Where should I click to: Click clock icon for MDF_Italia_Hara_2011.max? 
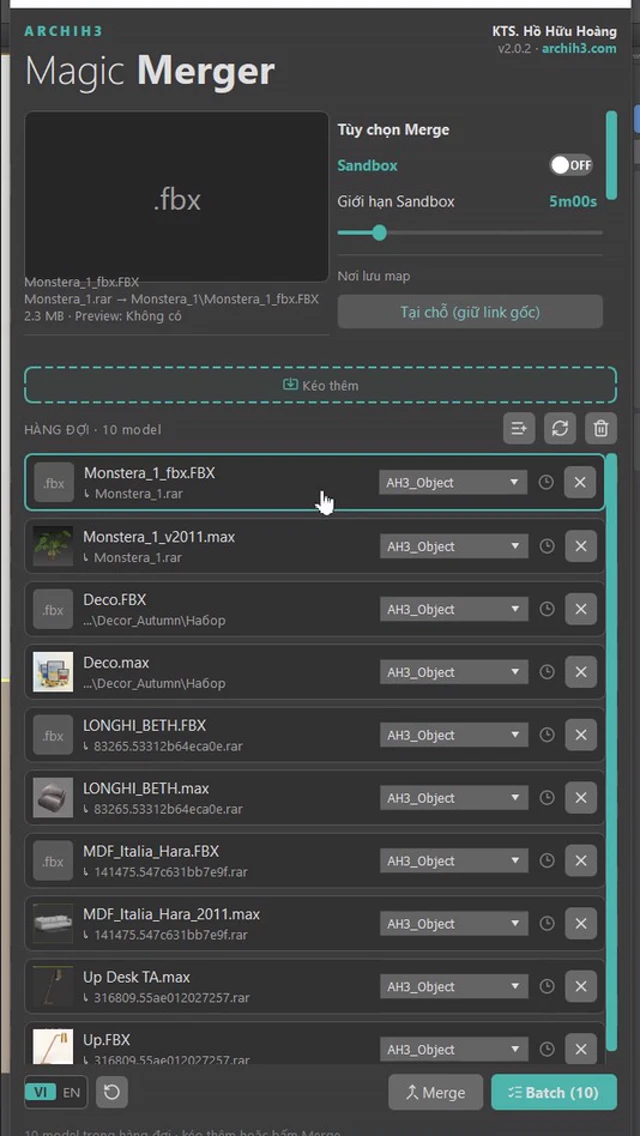click(x=547, y=924)
